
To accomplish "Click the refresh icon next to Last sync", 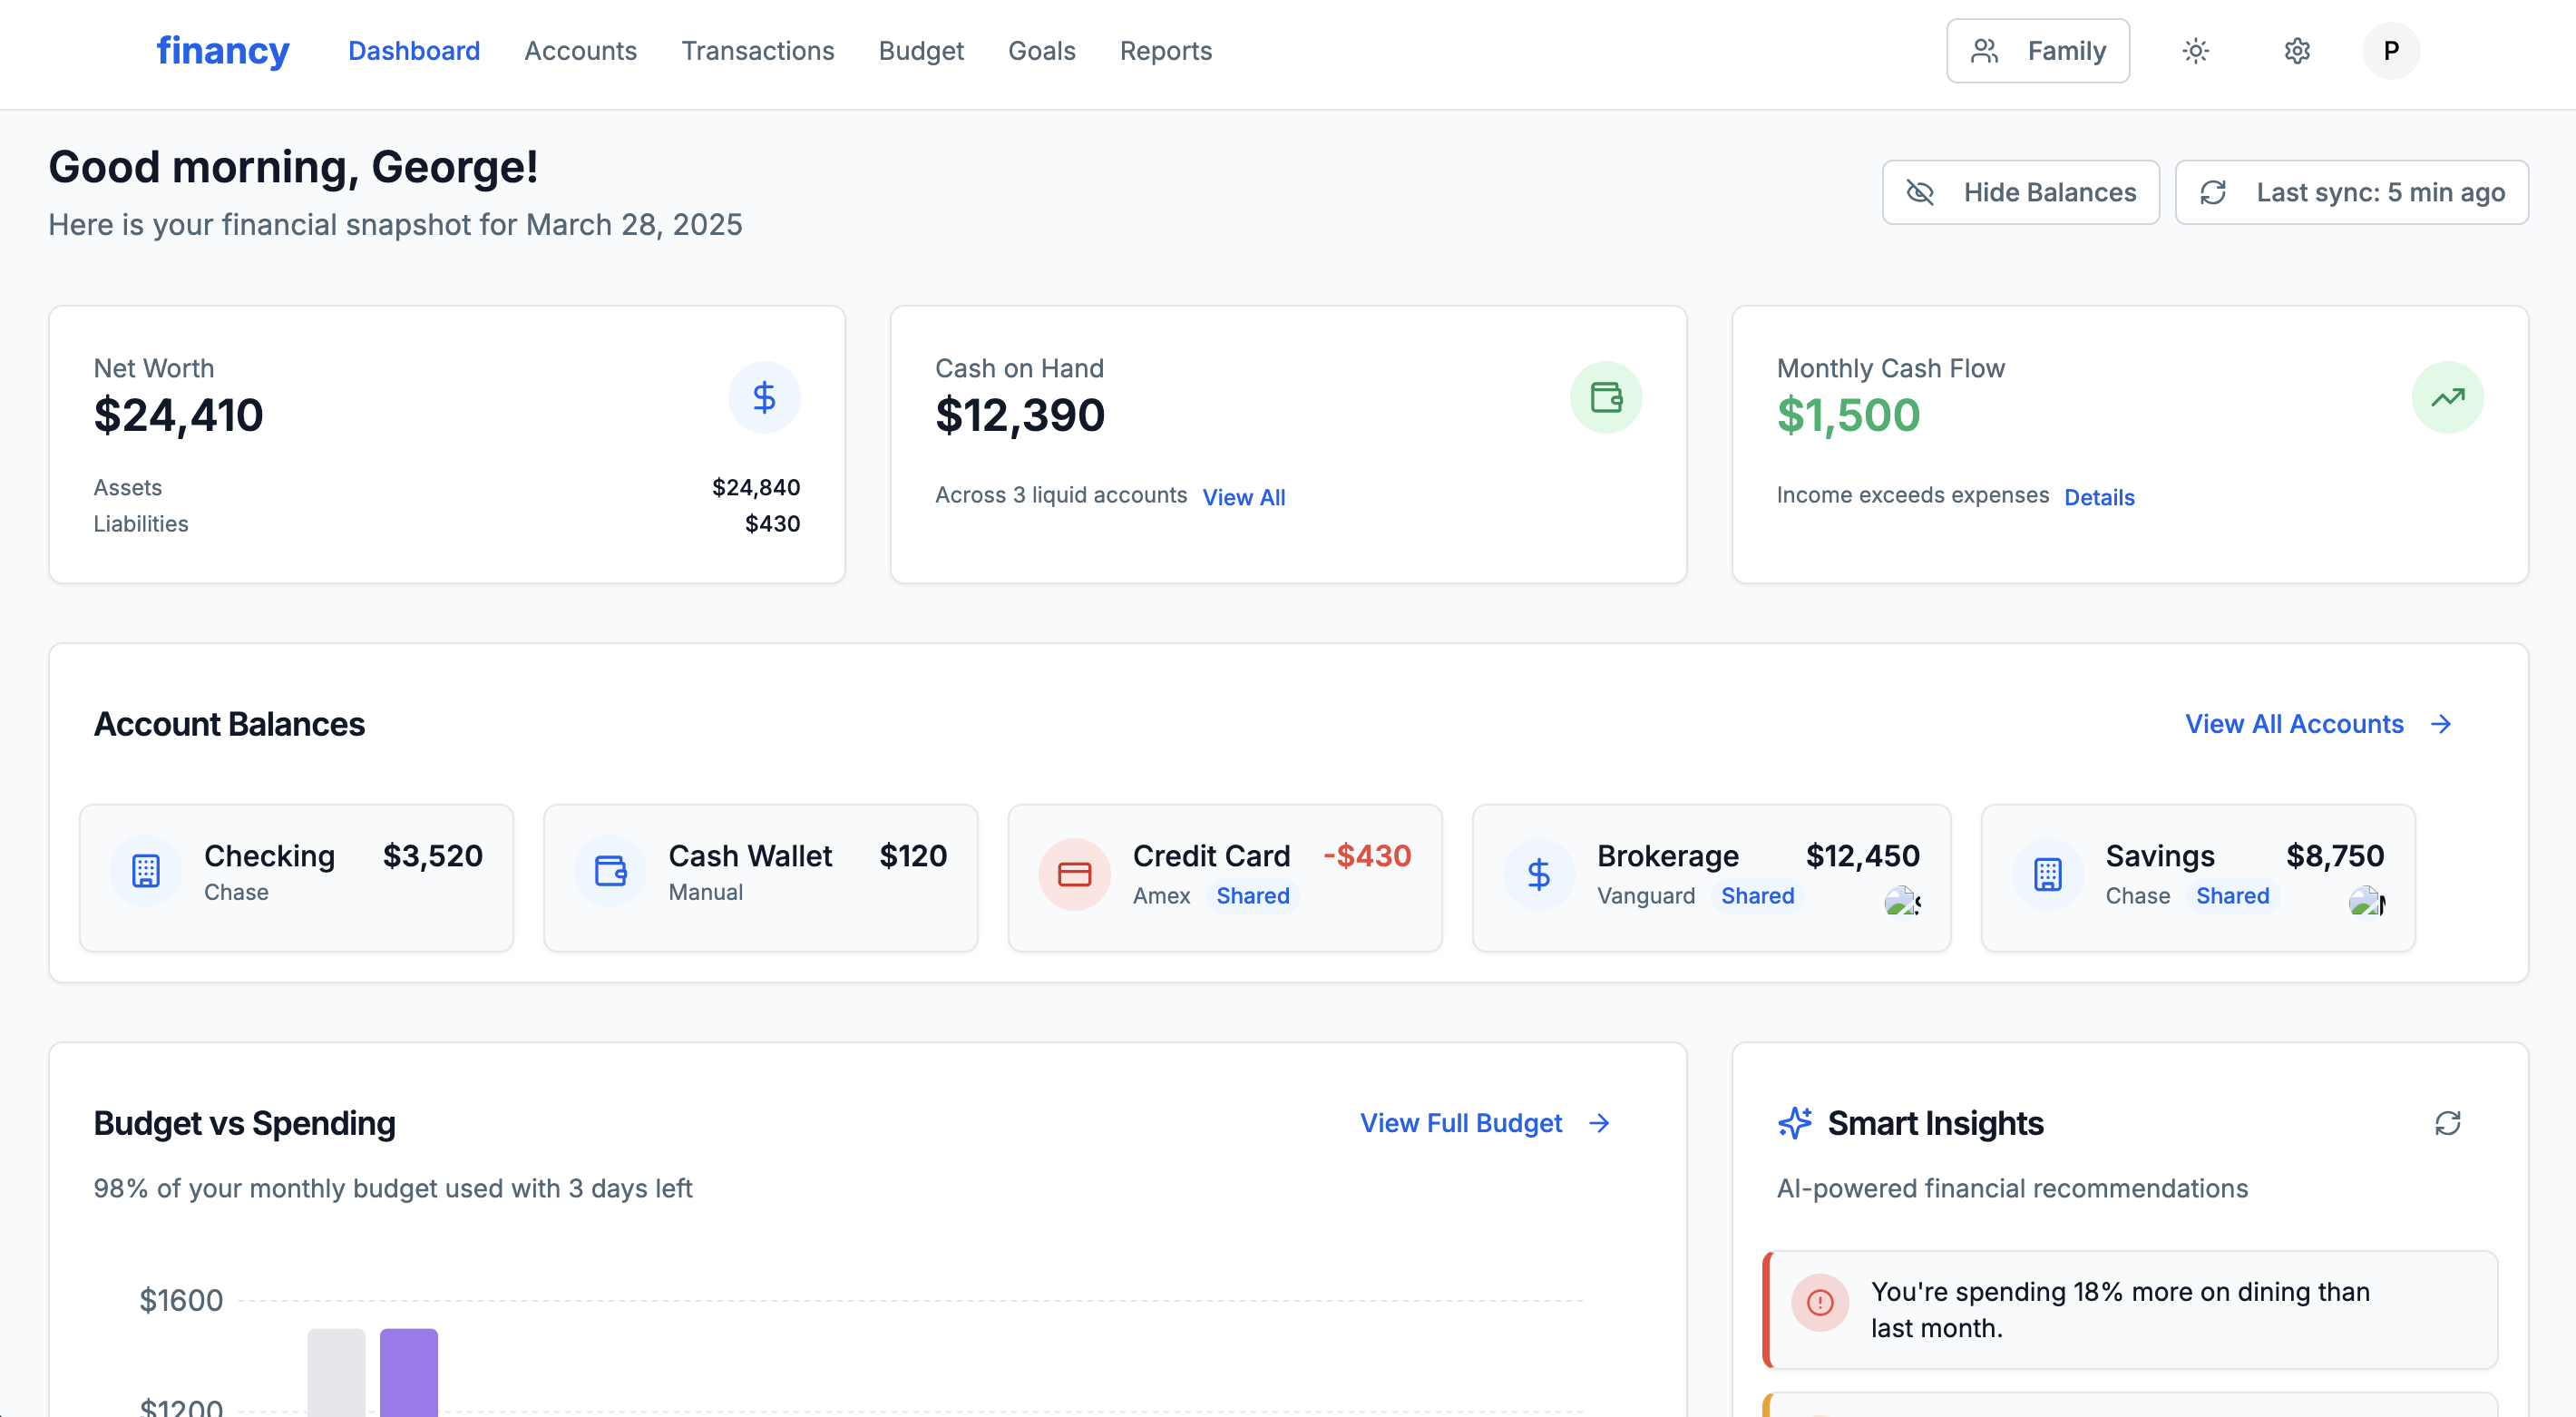I will (x=2212, y=192).
